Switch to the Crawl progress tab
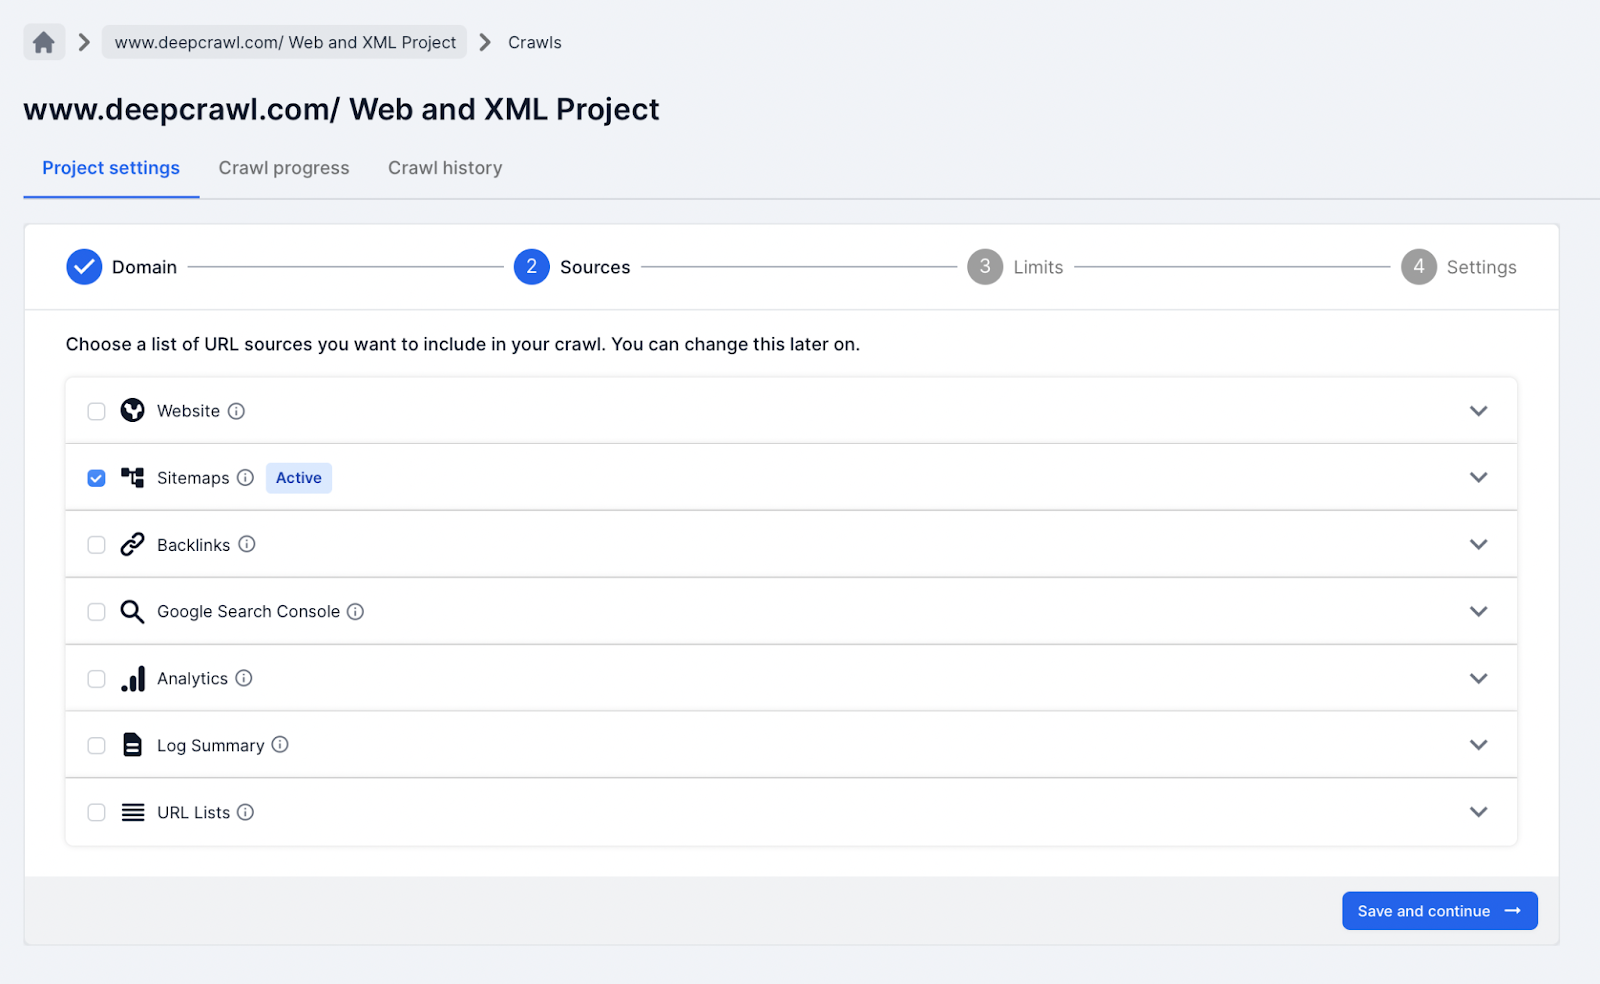This screenshot has width=1600, height=984. (x=284, y=168)
